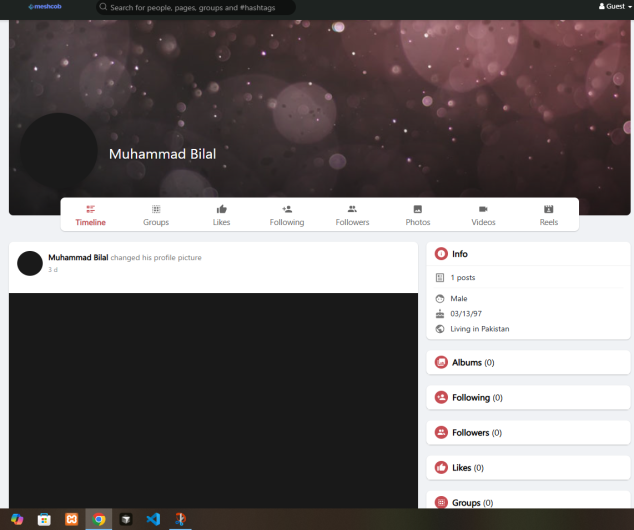634x530 pixels.
Task: Open the Photos tab icon
Action: [x=418, y=209]
